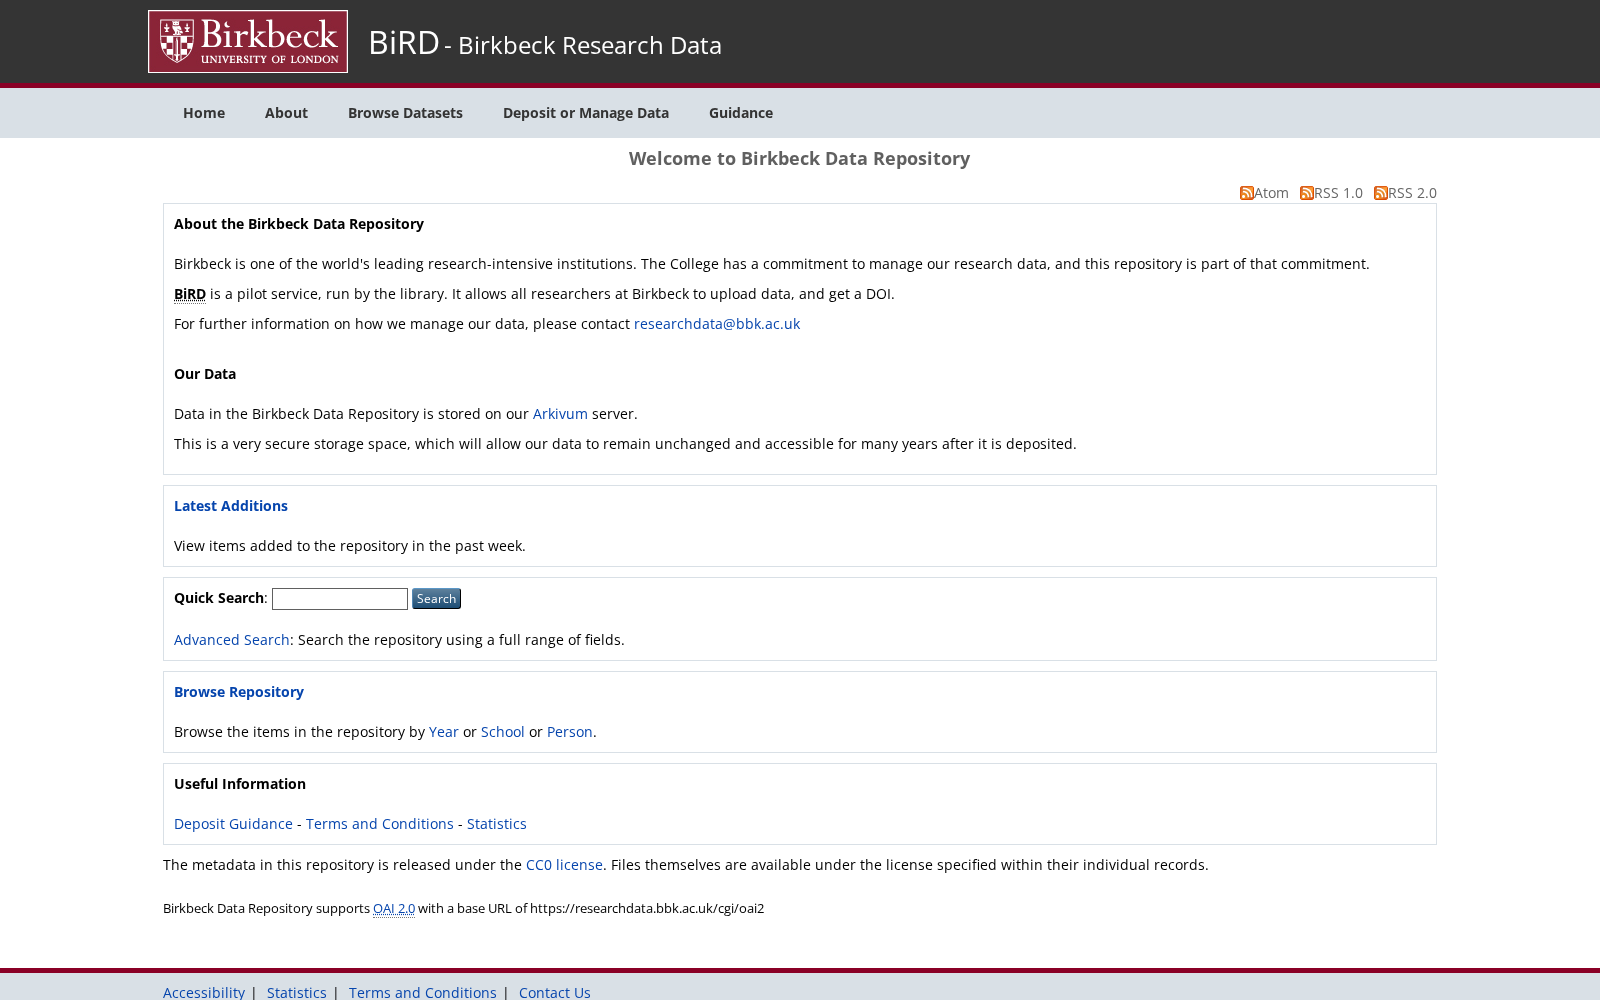Screen dimensions: 1600x1000
Task: Click the RSS 2.0 feed icon
Action: pyautogui.click(x=1380, y=193)
